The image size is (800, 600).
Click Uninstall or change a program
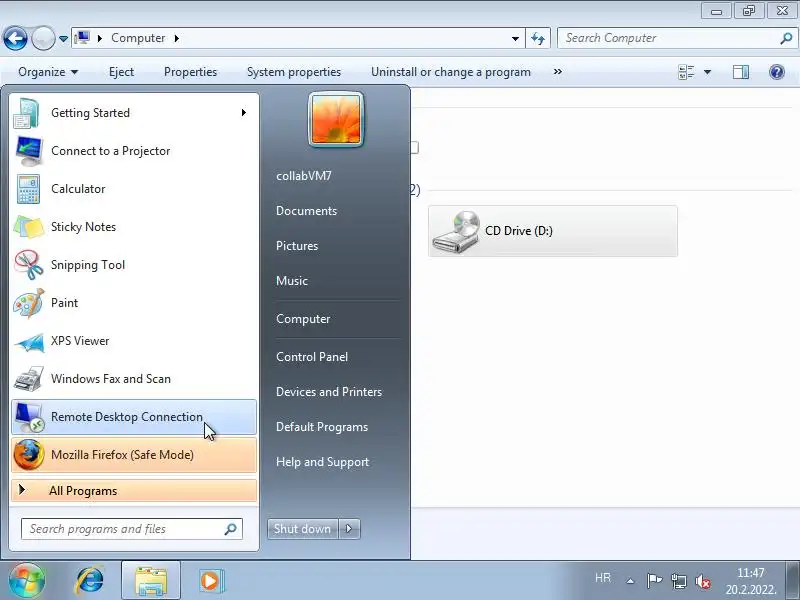tap(451, 72)
